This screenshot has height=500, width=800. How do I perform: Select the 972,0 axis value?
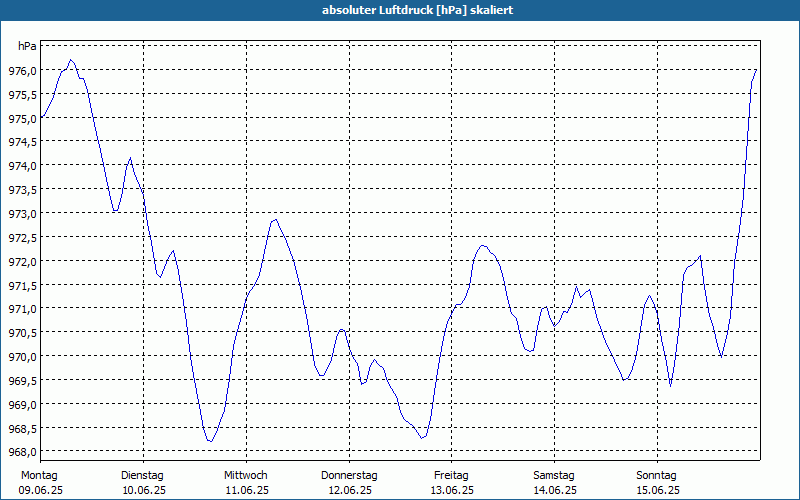[22, 261]
